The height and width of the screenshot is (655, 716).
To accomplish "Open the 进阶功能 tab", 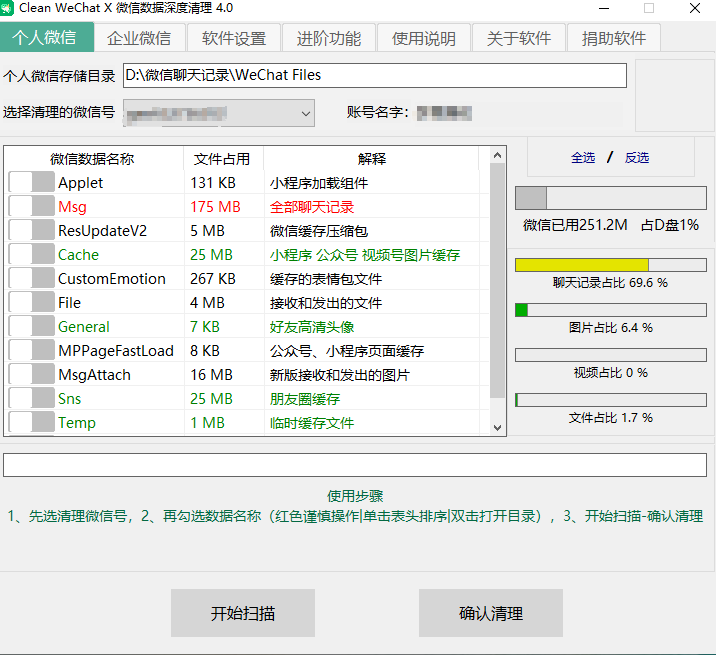I will (x=329, y=38).
